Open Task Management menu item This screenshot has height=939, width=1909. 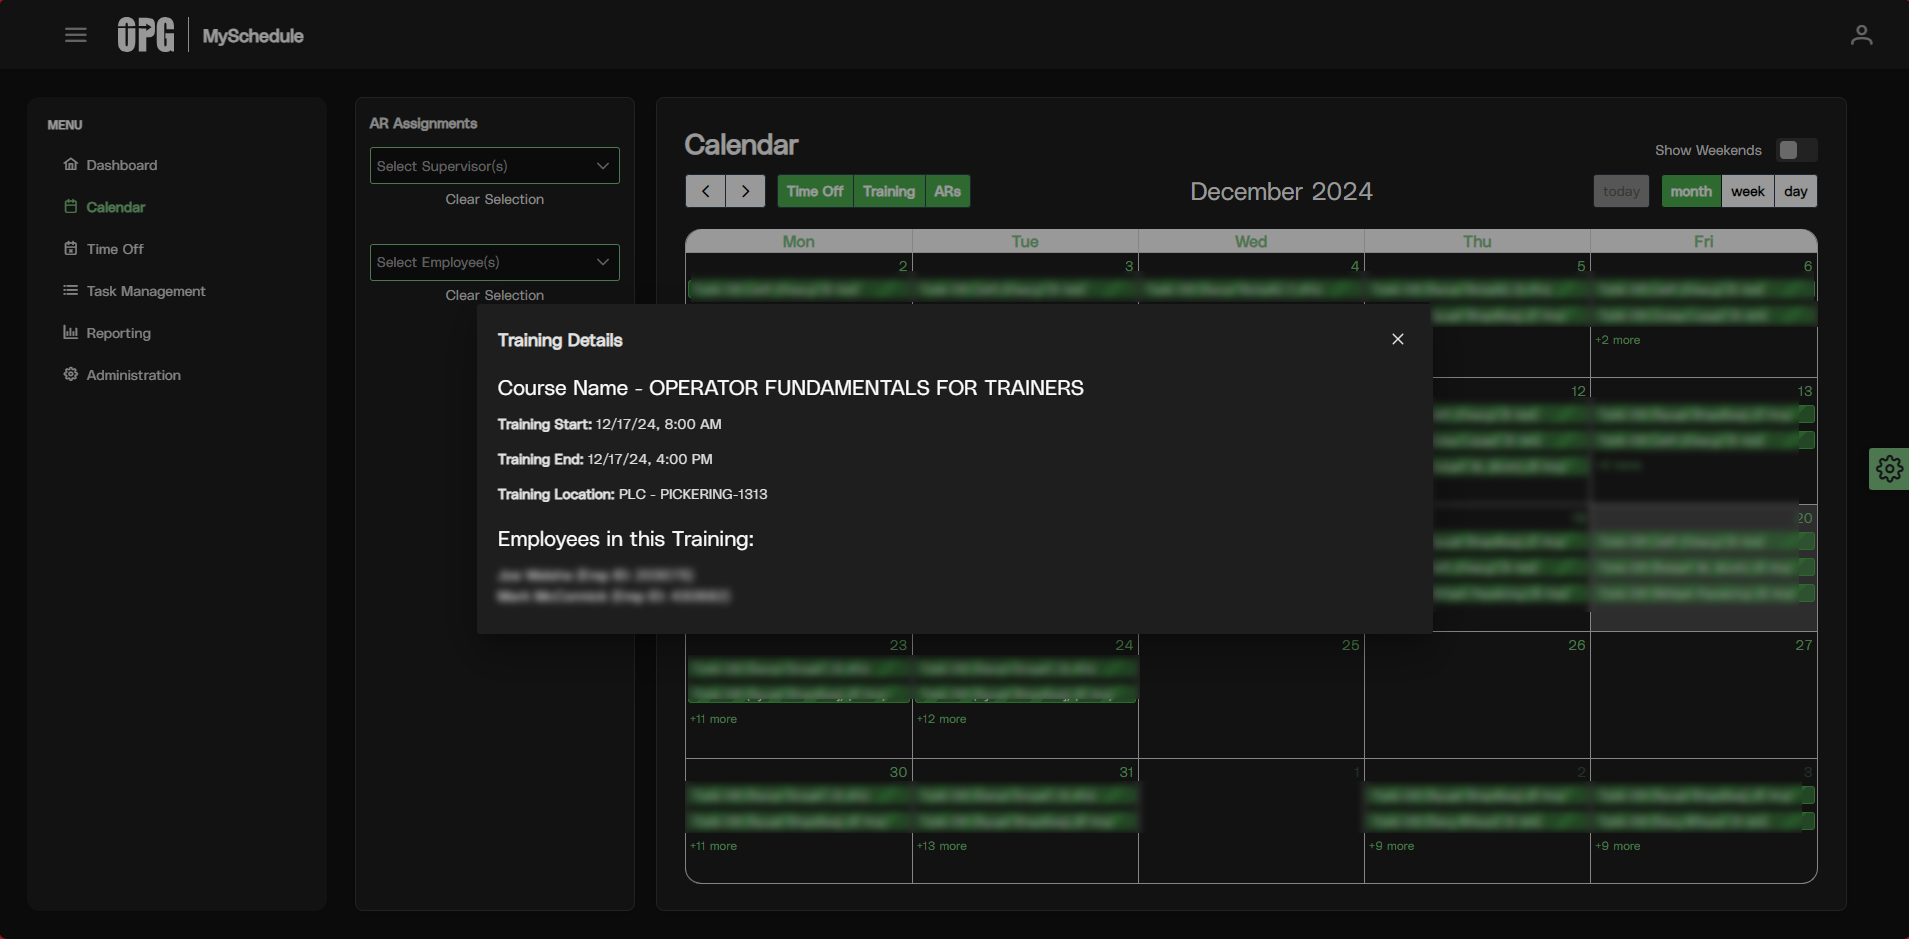146,291
